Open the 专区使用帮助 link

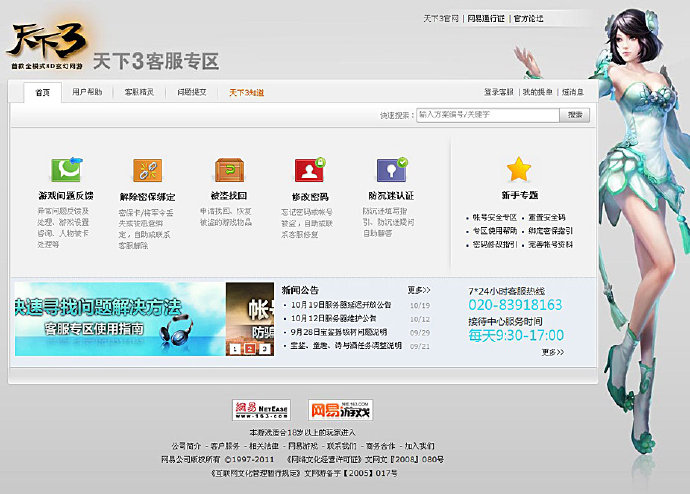495,231
